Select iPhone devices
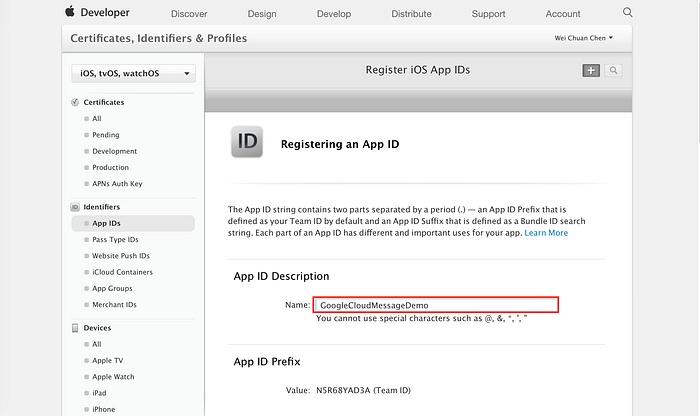The width and height of the screenshot is (700, 416). tap(104, 409)
